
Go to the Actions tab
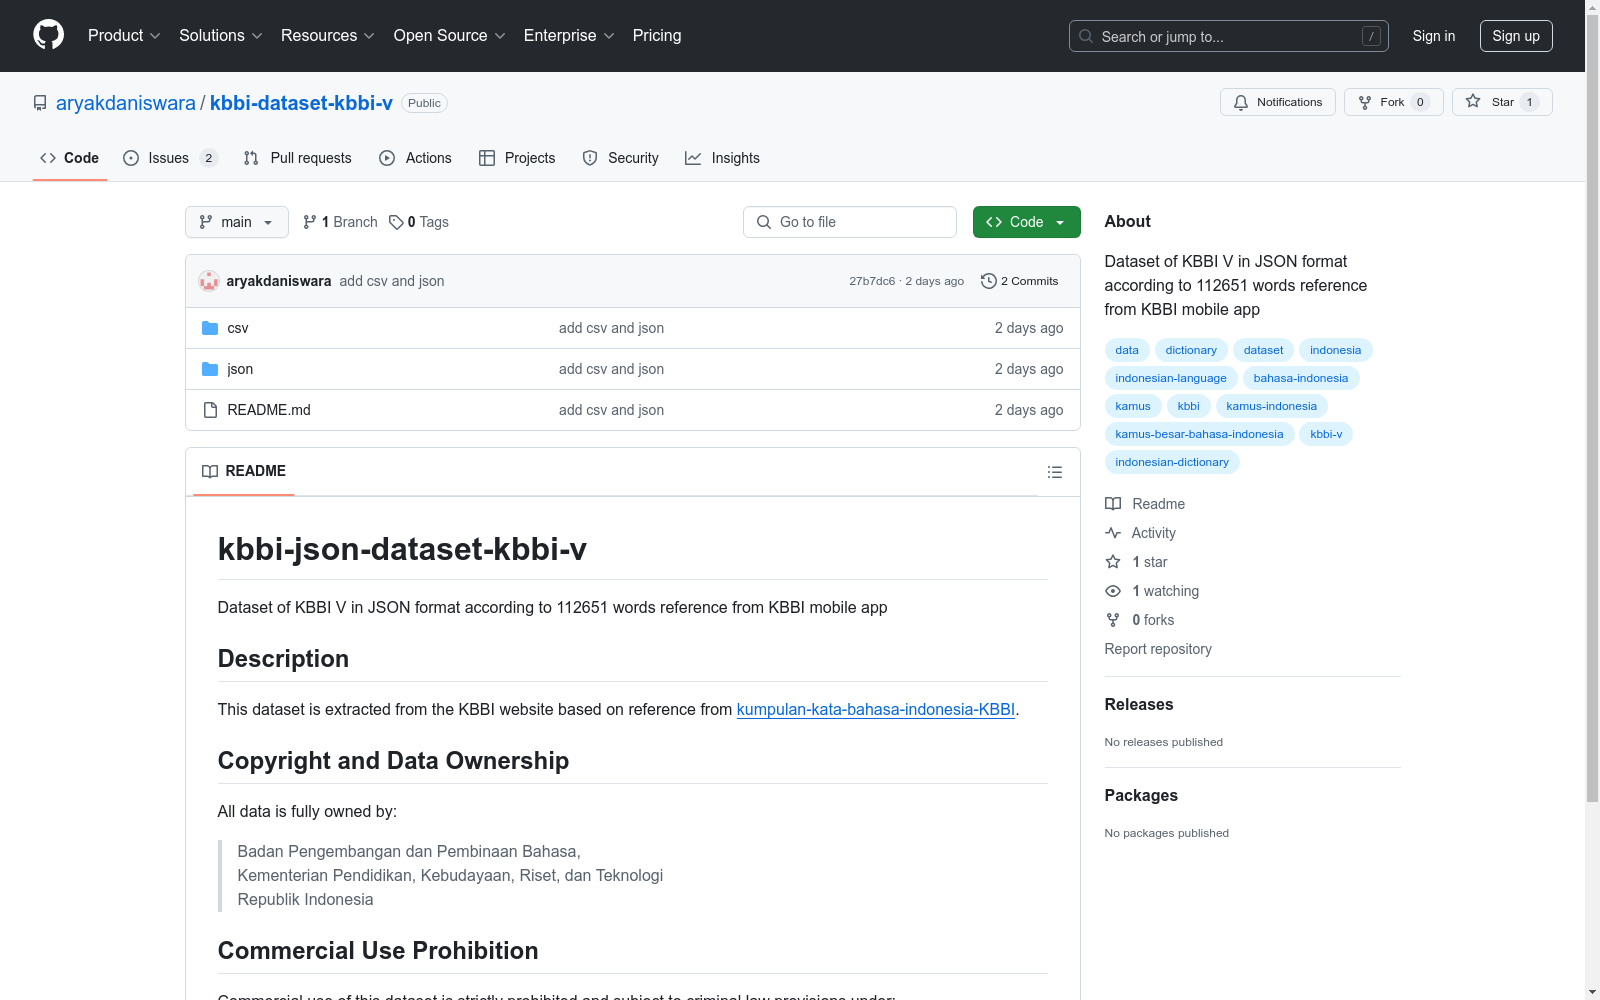click(x=415, y=158)
